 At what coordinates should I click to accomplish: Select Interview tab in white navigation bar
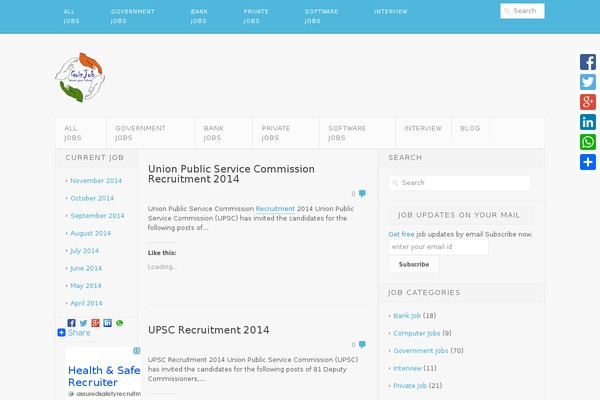[x=423, y=129]
